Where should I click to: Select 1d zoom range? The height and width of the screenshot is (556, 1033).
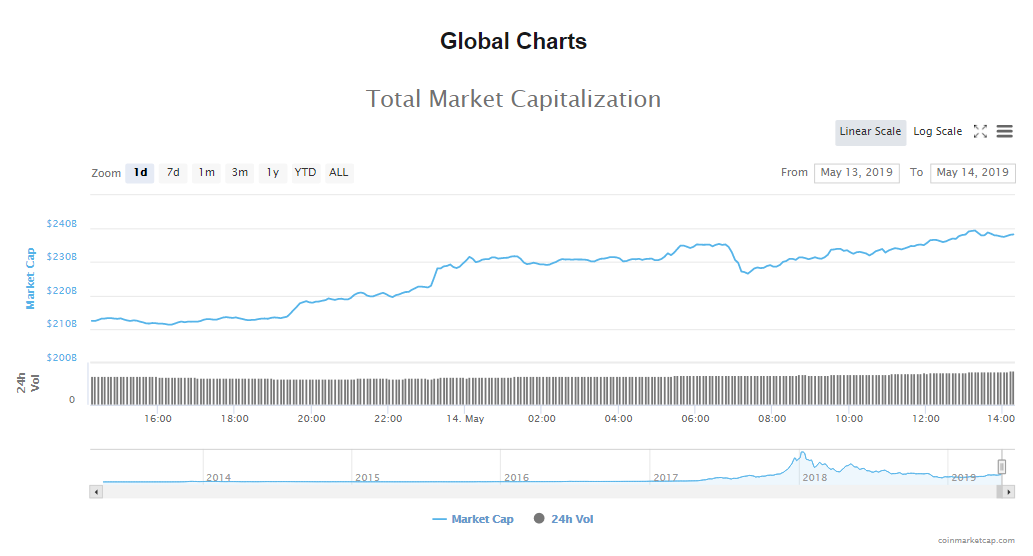click(x=140, y=173)
